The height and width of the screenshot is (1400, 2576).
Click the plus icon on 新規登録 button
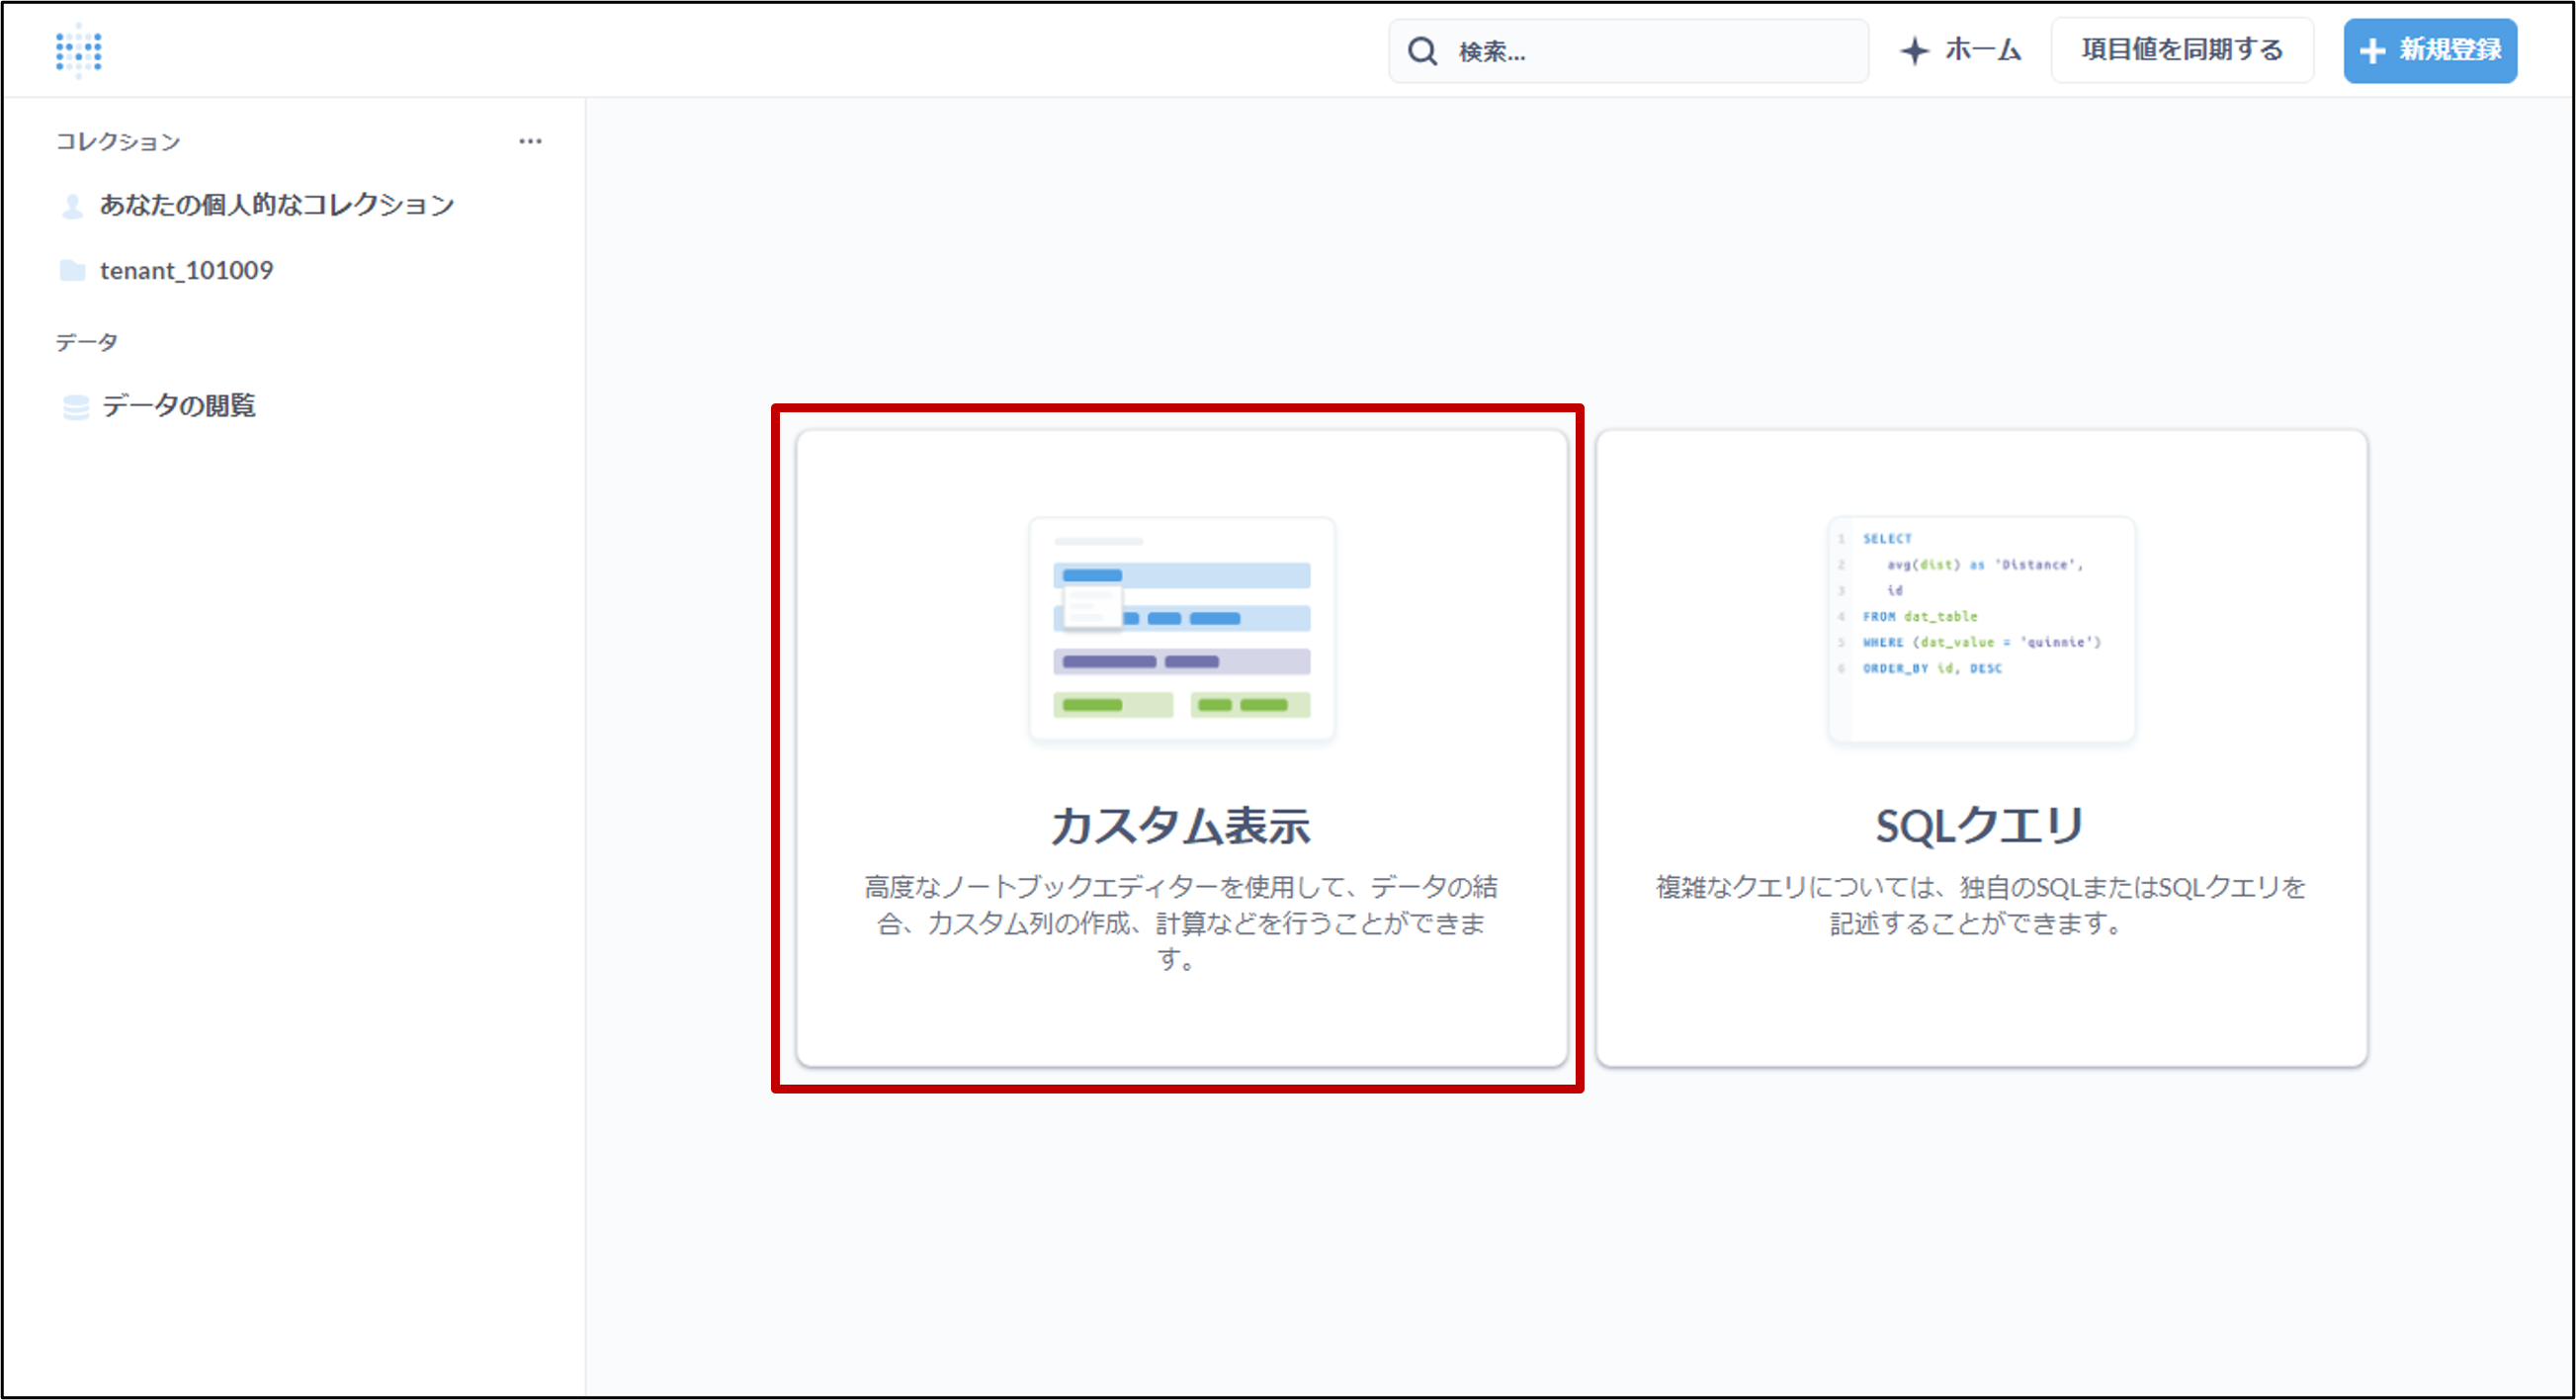(2372, 51)
